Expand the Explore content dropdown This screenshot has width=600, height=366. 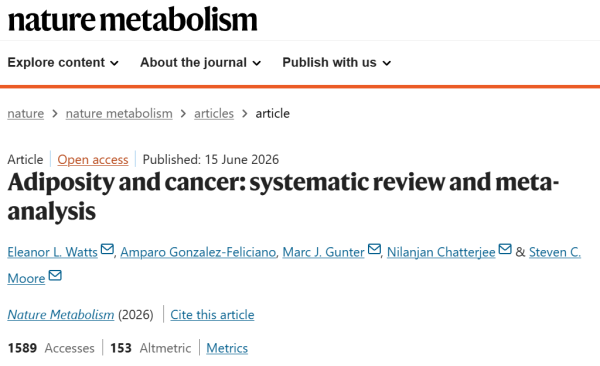coord(63,62)
